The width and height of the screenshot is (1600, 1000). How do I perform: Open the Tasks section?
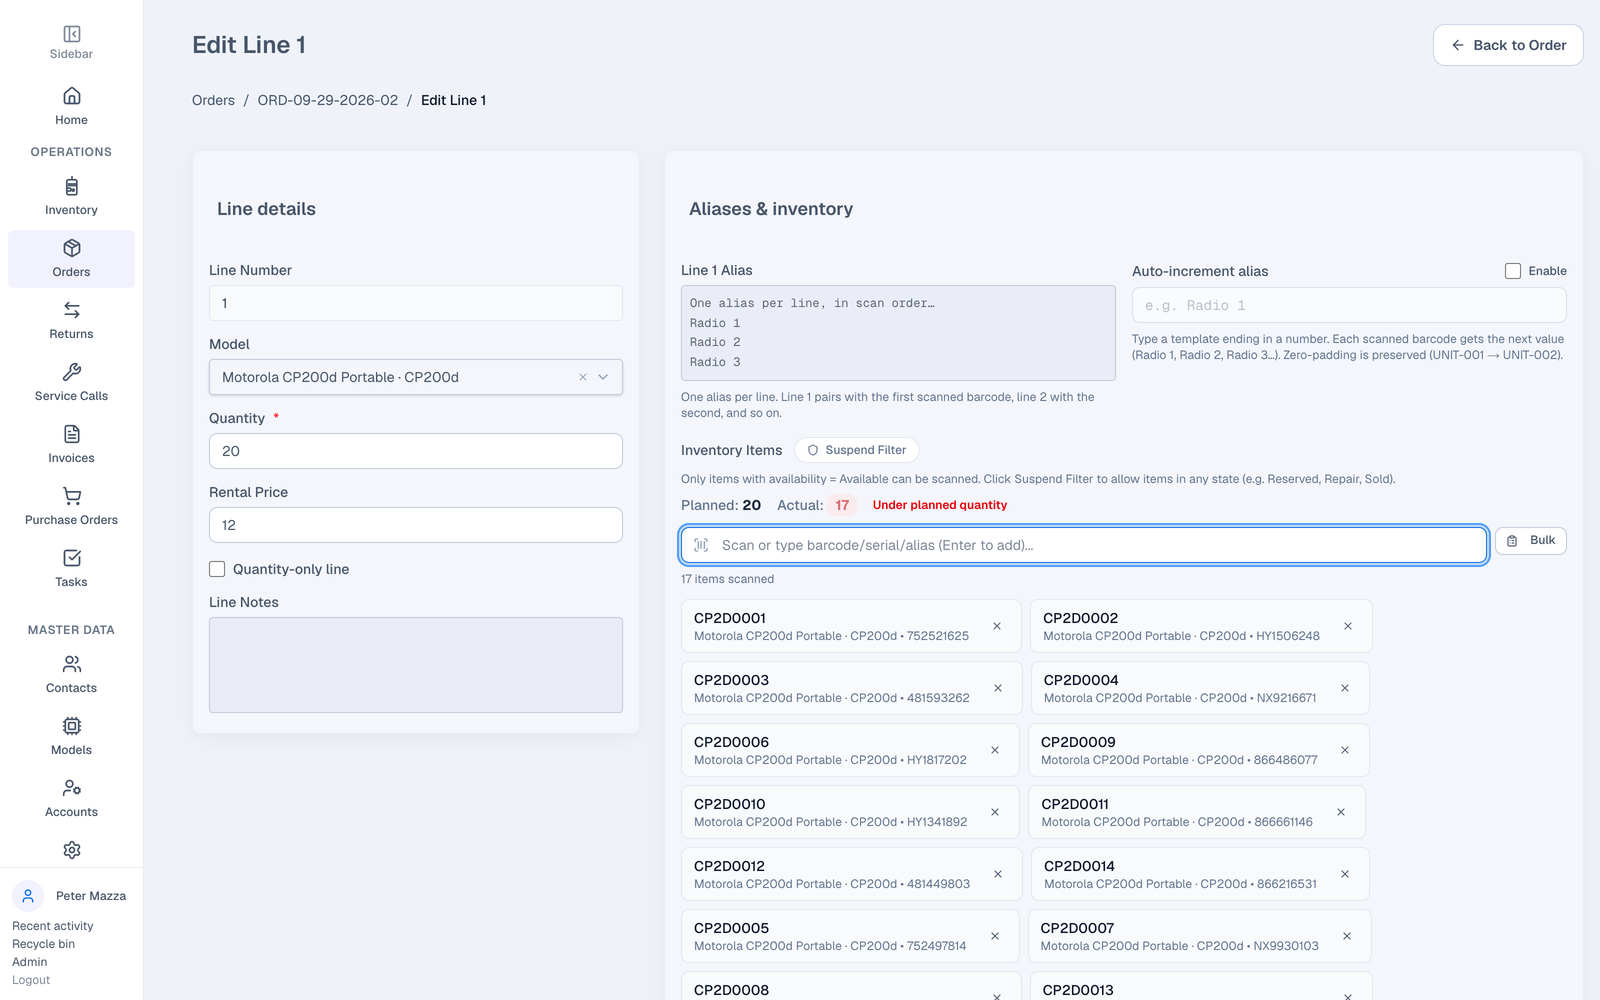tap(72, 569)
